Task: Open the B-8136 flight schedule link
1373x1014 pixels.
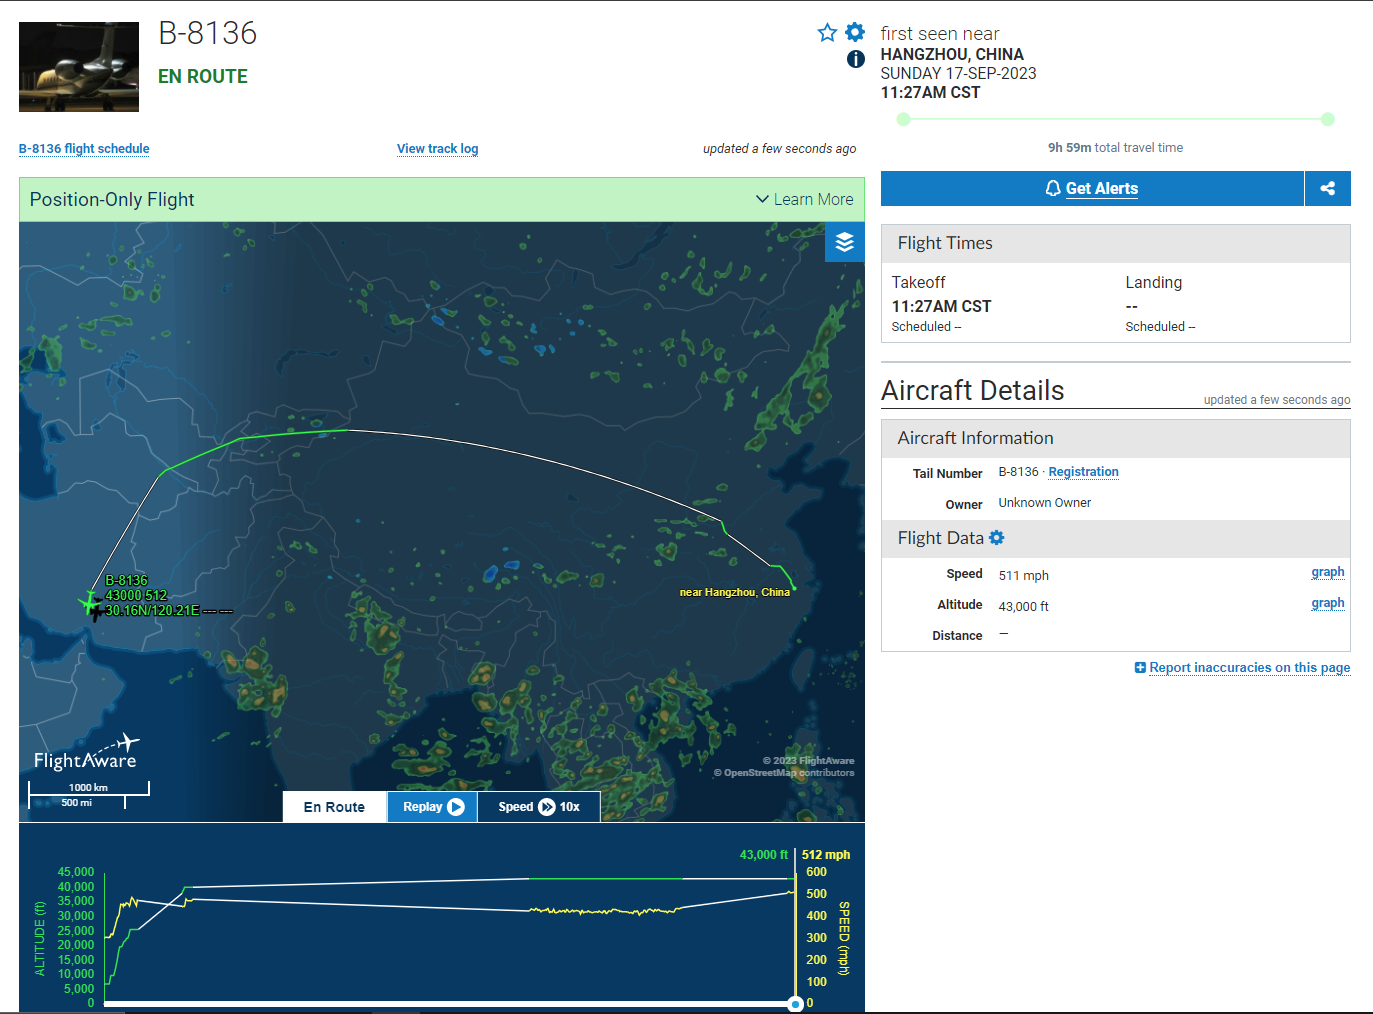Action: [x=84, y=149]
